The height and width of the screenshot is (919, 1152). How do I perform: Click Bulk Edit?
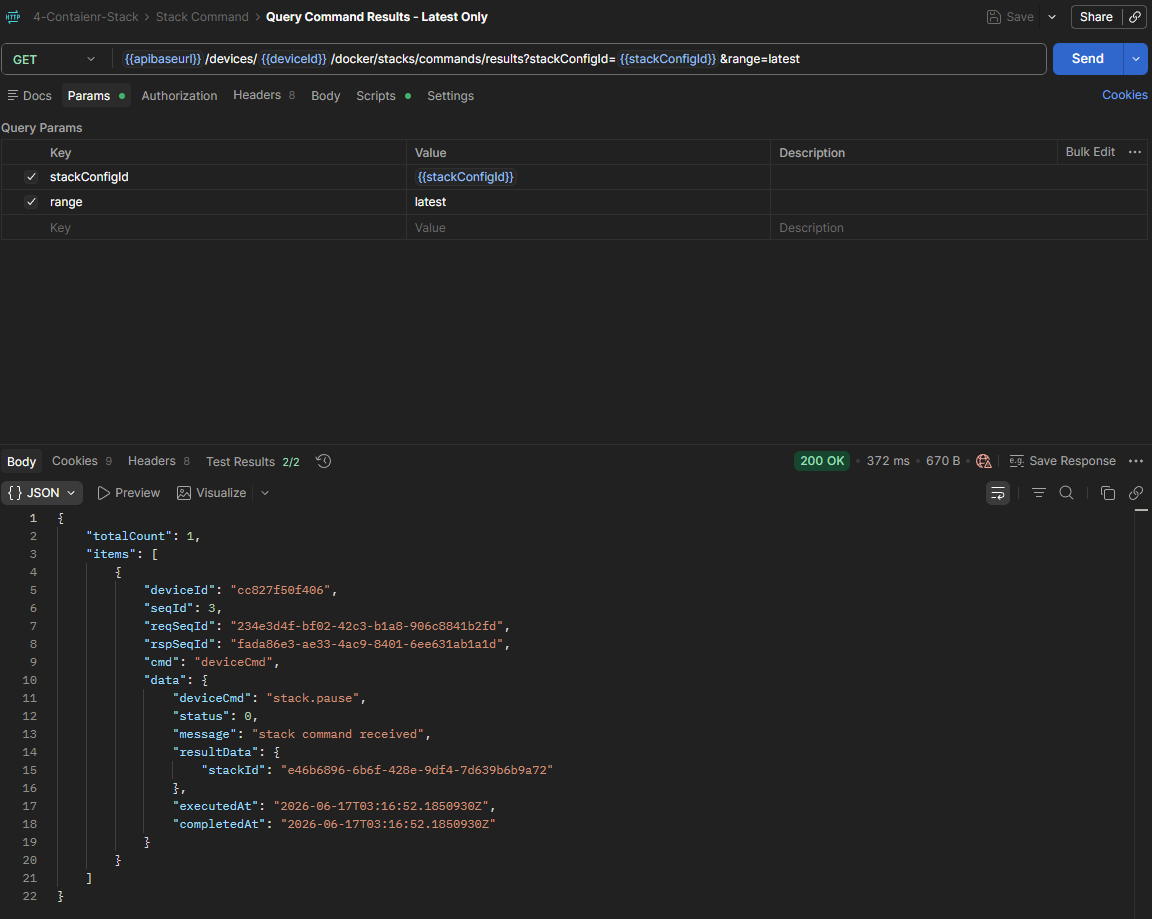tap(1090, 152)
